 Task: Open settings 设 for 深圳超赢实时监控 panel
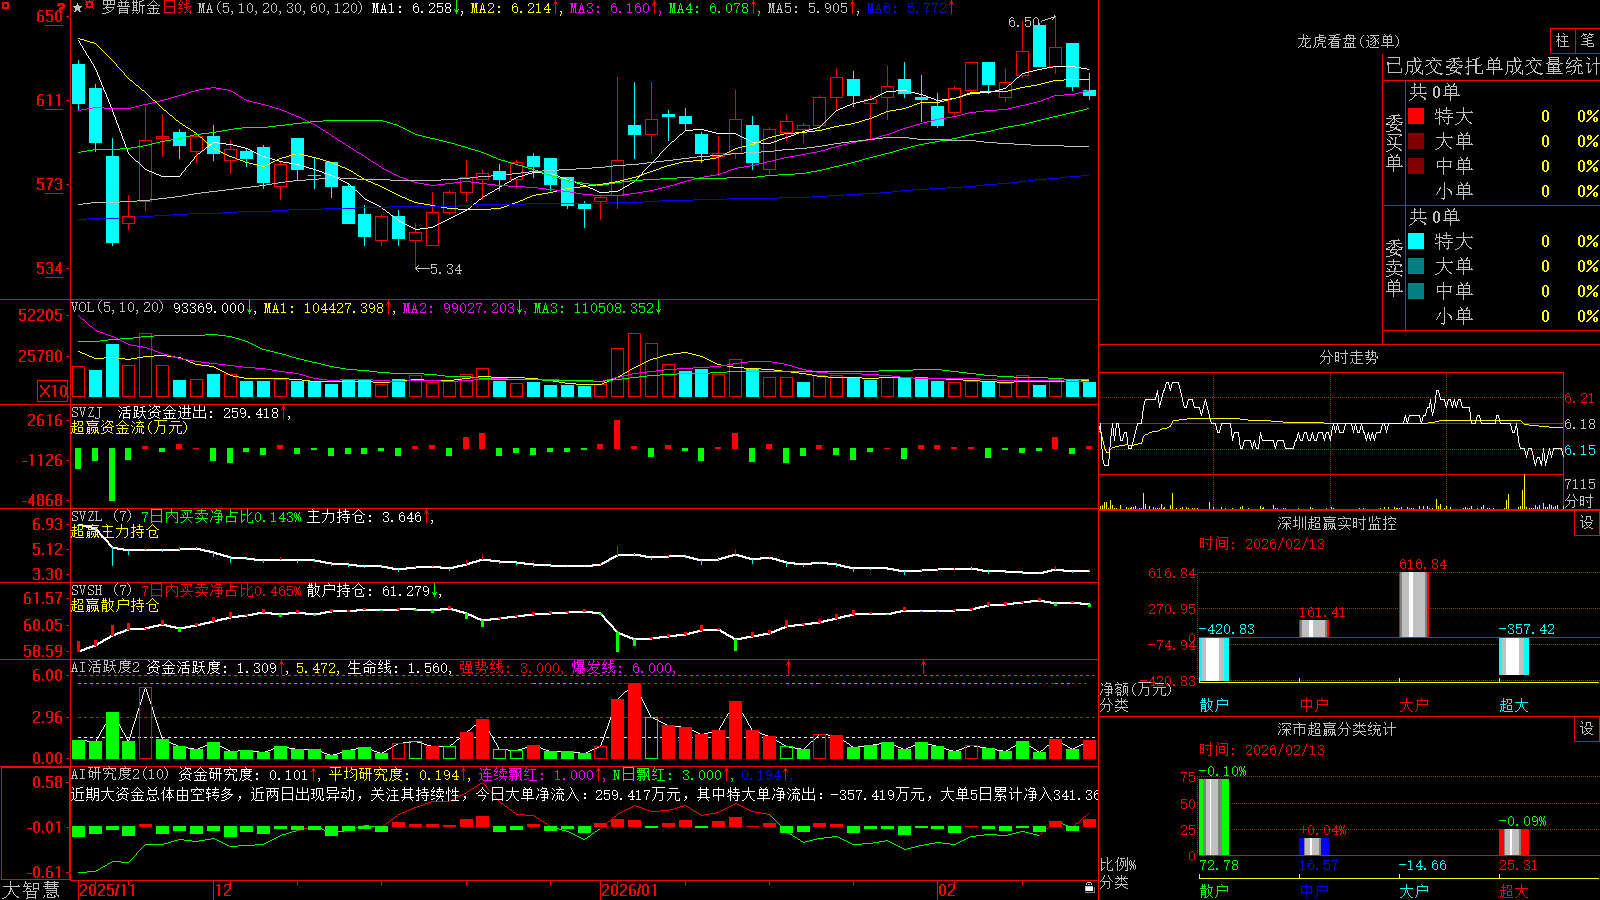[x=1587, y=523]
